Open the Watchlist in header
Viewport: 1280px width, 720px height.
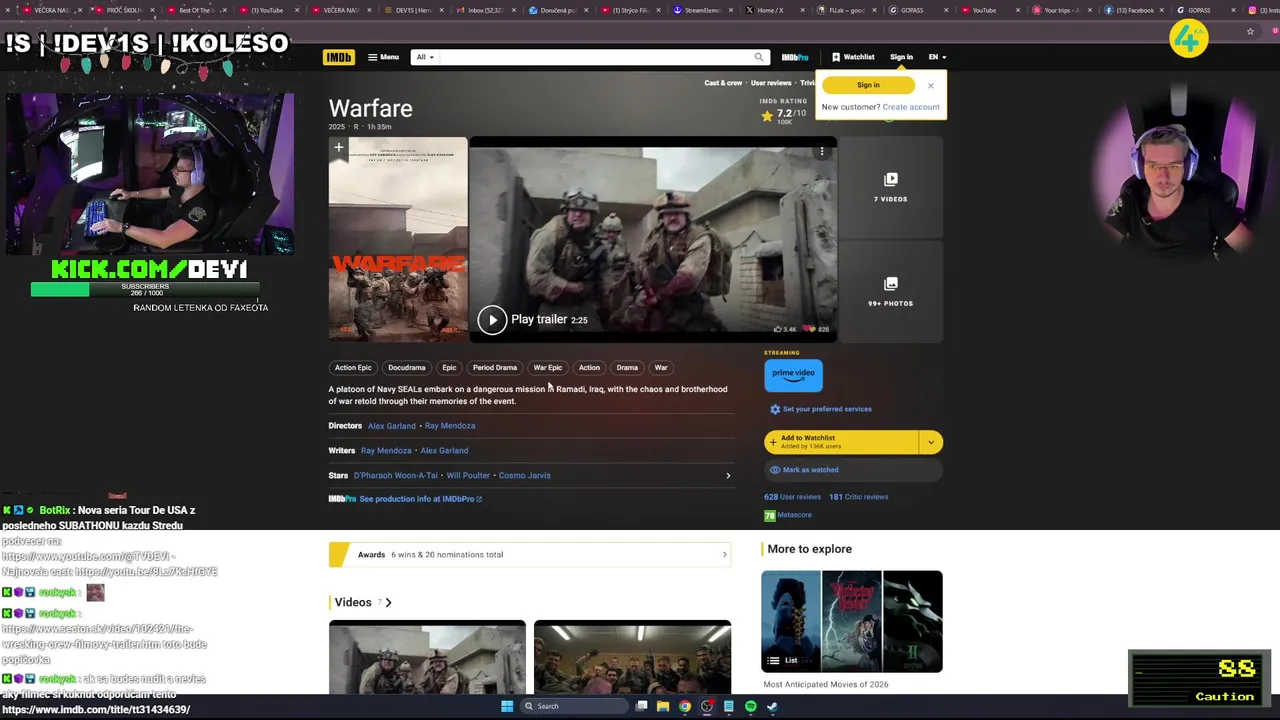(853, 57)
